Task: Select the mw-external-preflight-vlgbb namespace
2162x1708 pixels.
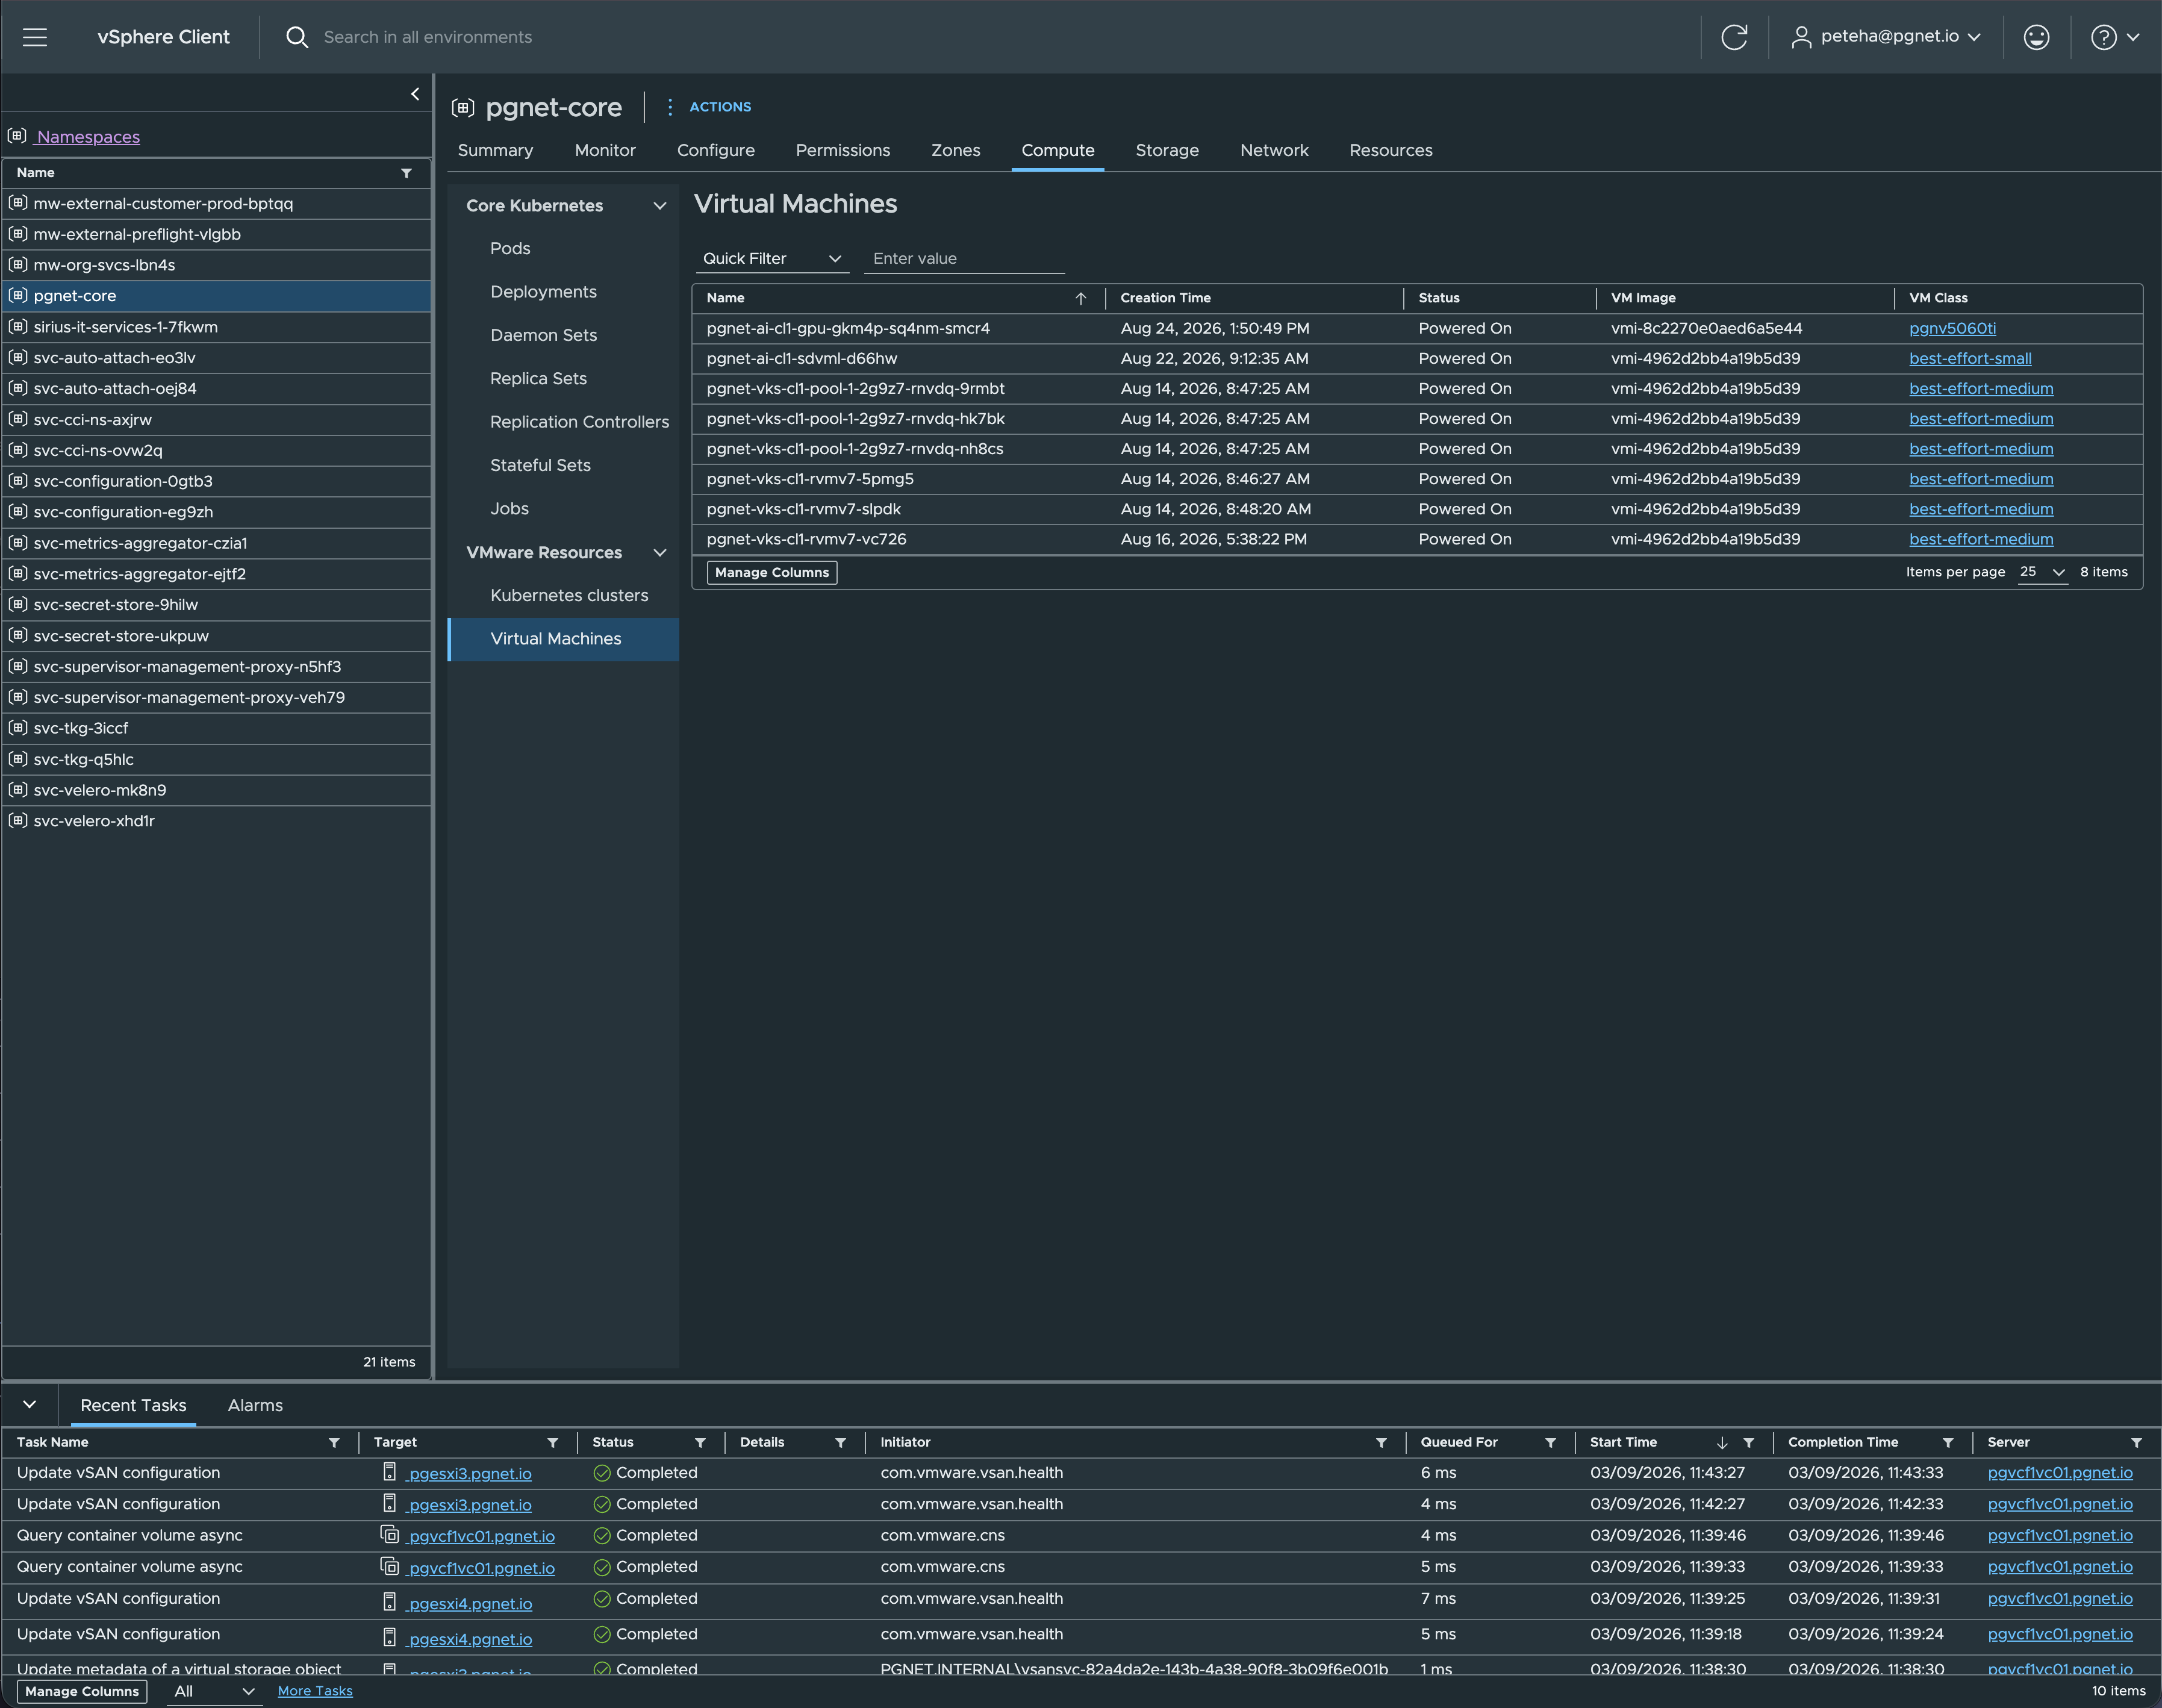Action: [217, 234]
